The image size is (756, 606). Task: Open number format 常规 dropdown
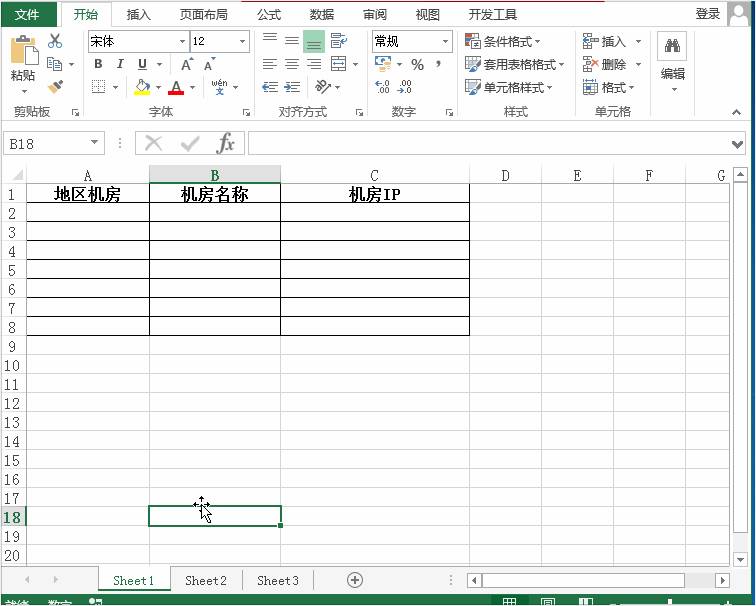click(446, 41)
